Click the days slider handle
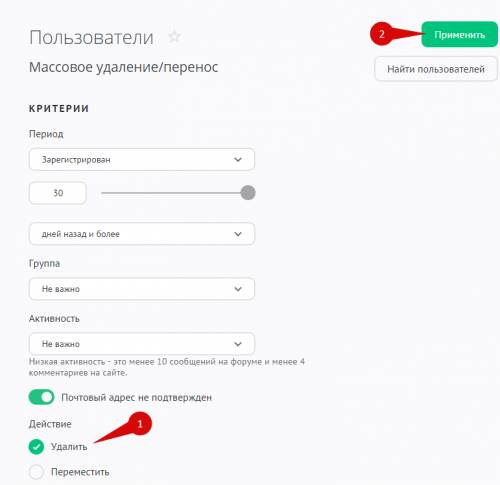The image size is (500, 485). [248, 193]
